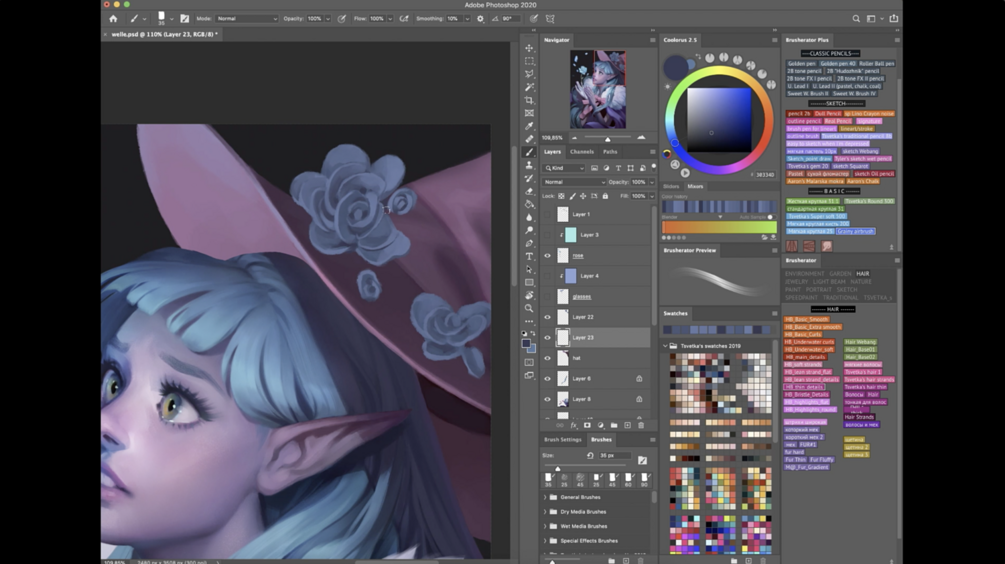Select the Eyedropper tool
The height and width of the screenshot is (564, 1005).
[x=529, y=126]
